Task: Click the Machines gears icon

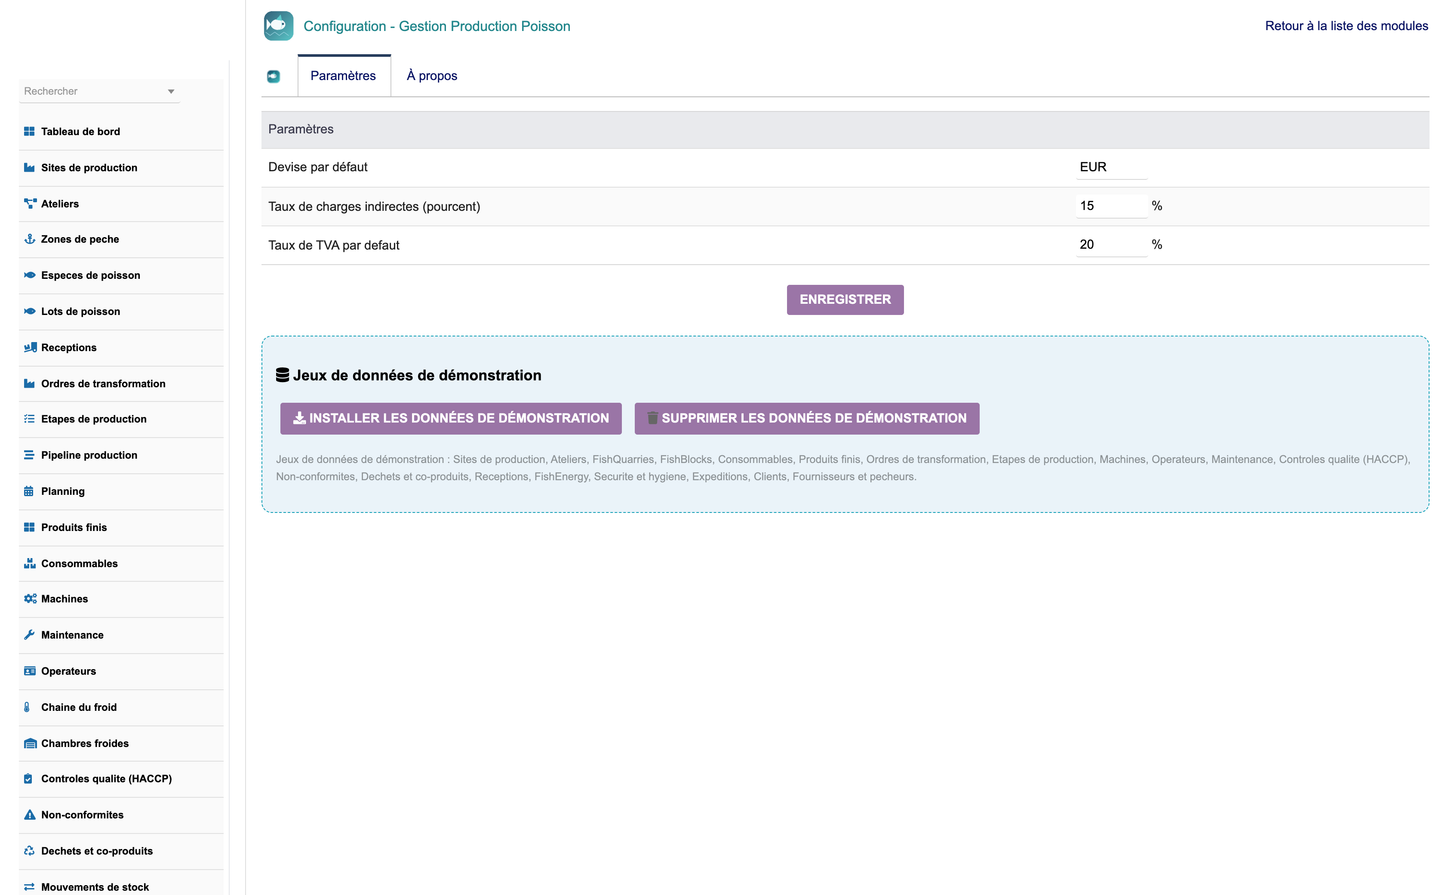Action: click(30, 598)
